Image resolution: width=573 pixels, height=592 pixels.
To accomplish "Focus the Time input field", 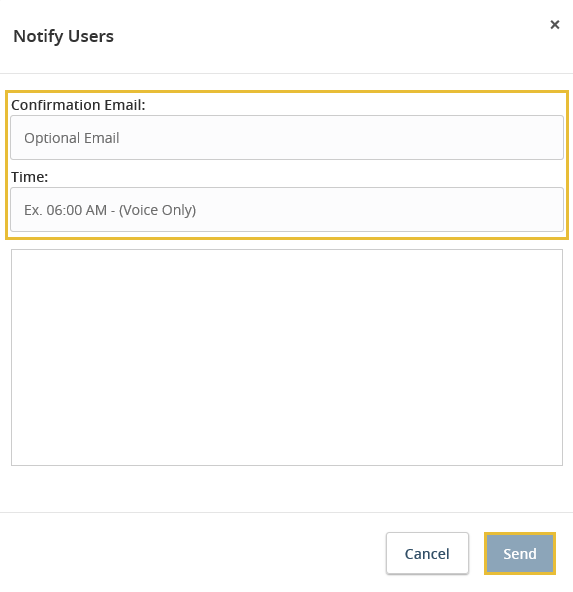I will (x=287, y=210).
